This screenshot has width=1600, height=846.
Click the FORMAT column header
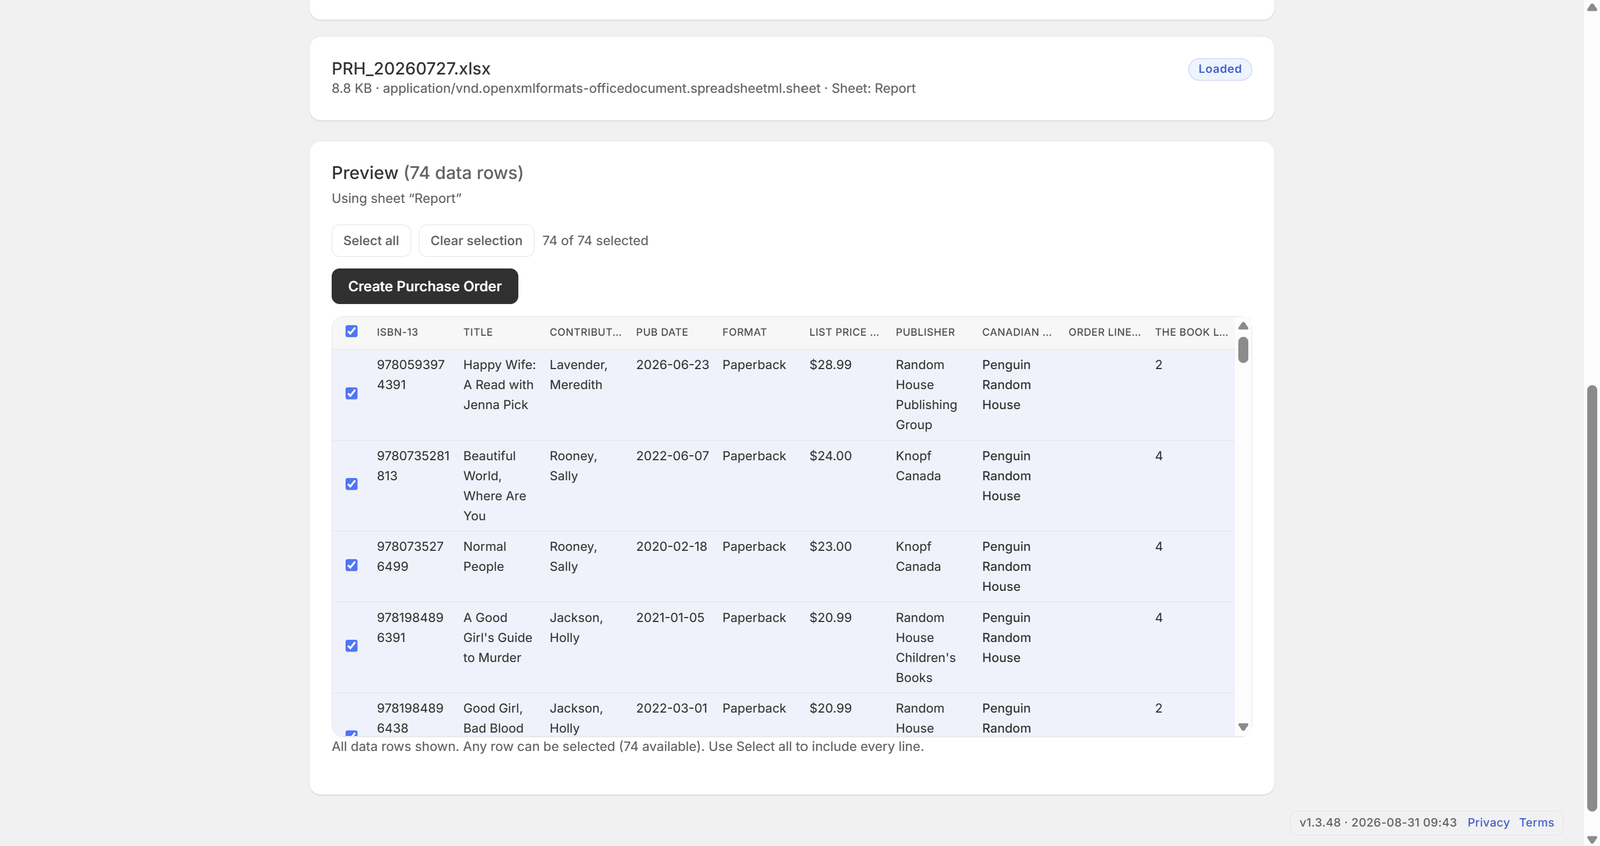pos(744,332)
